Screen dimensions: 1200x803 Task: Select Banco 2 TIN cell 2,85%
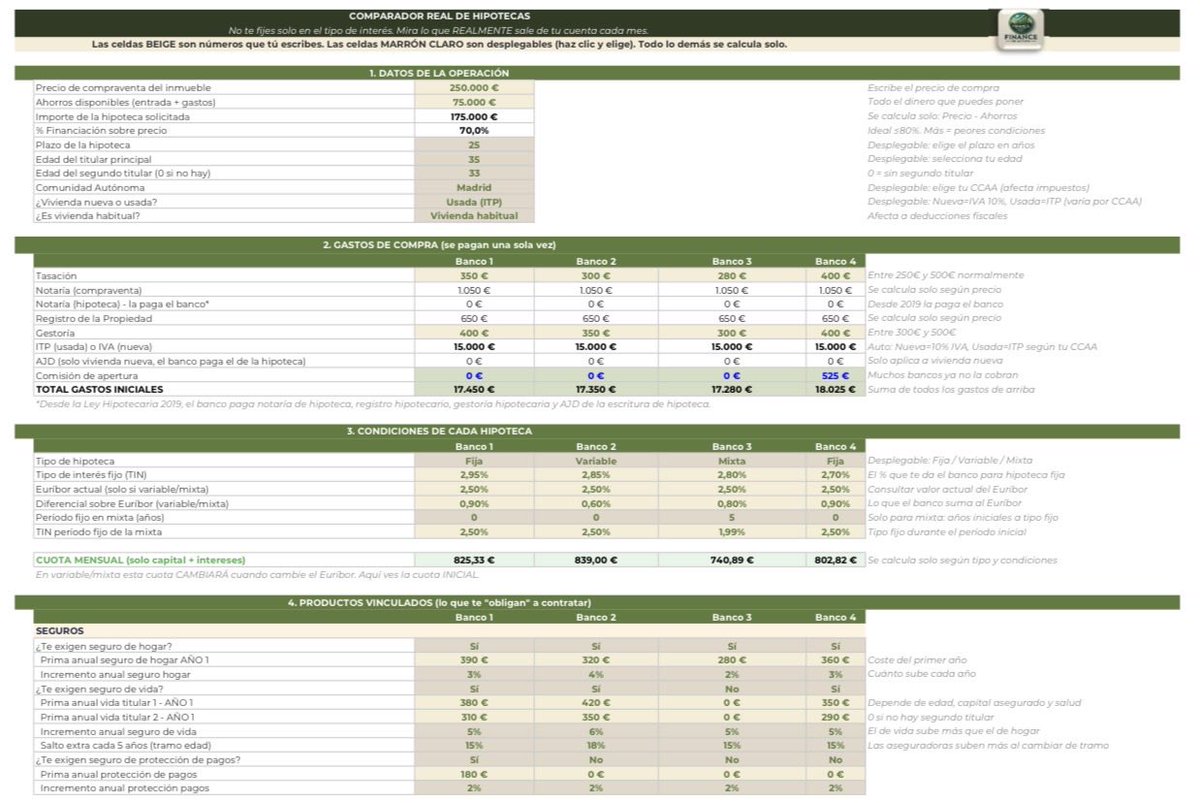[x=596, y=474]
